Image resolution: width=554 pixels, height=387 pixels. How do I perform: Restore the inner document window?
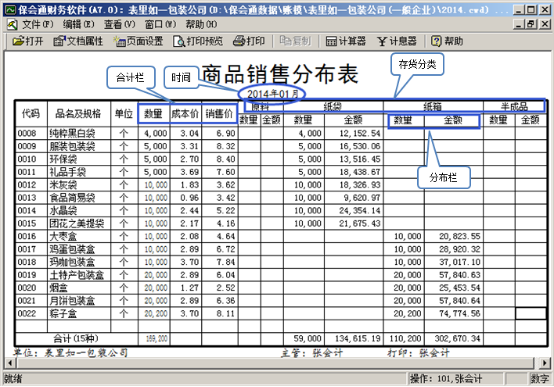tap(531, 24)
